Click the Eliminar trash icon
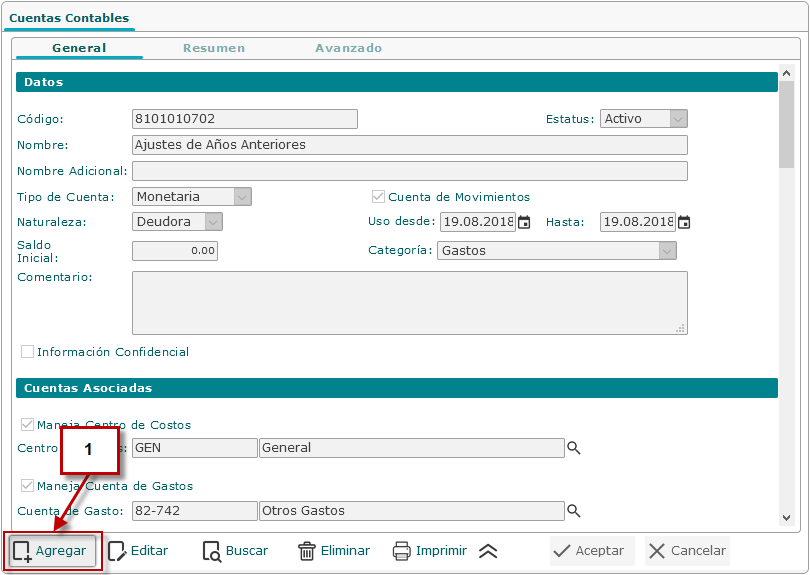This screenshot has width=810, height=575. [307, 551]
